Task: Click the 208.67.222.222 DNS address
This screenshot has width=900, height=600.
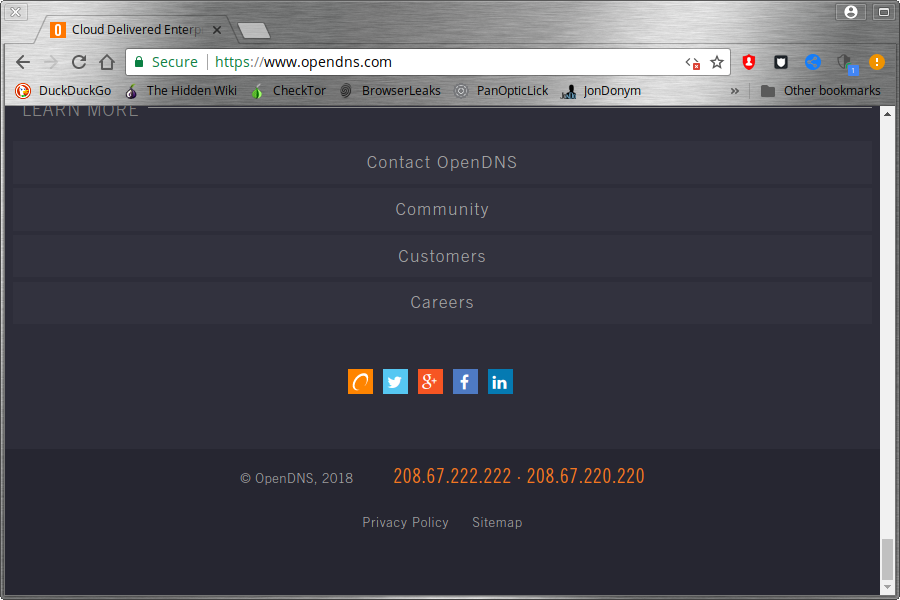Action: tap(452, 476)
